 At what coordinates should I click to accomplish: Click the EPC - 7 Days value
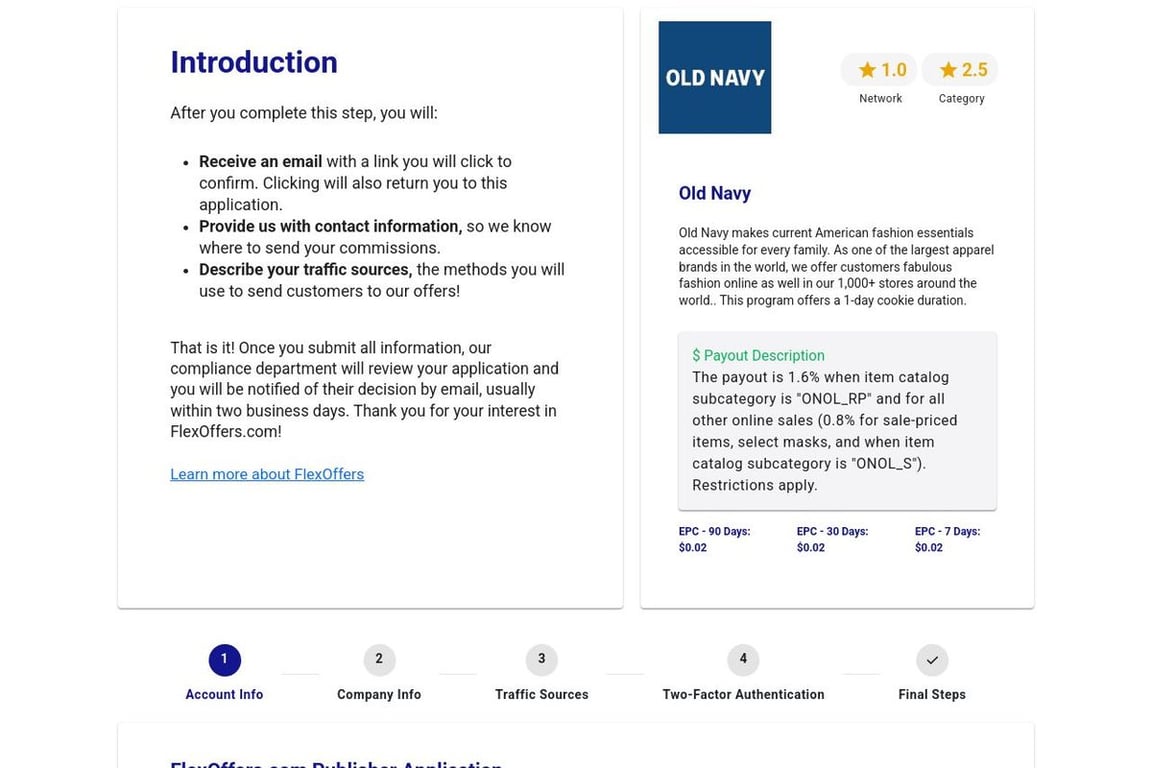coord(929,548)
